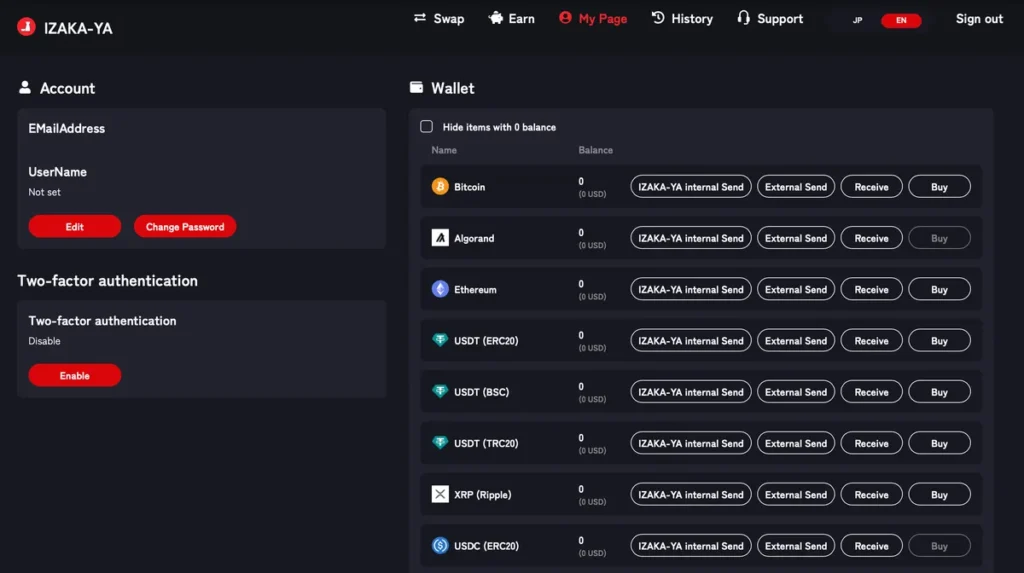Screen dimensions: 1024x573
Task: Click Sign out link
Action: 979,19
